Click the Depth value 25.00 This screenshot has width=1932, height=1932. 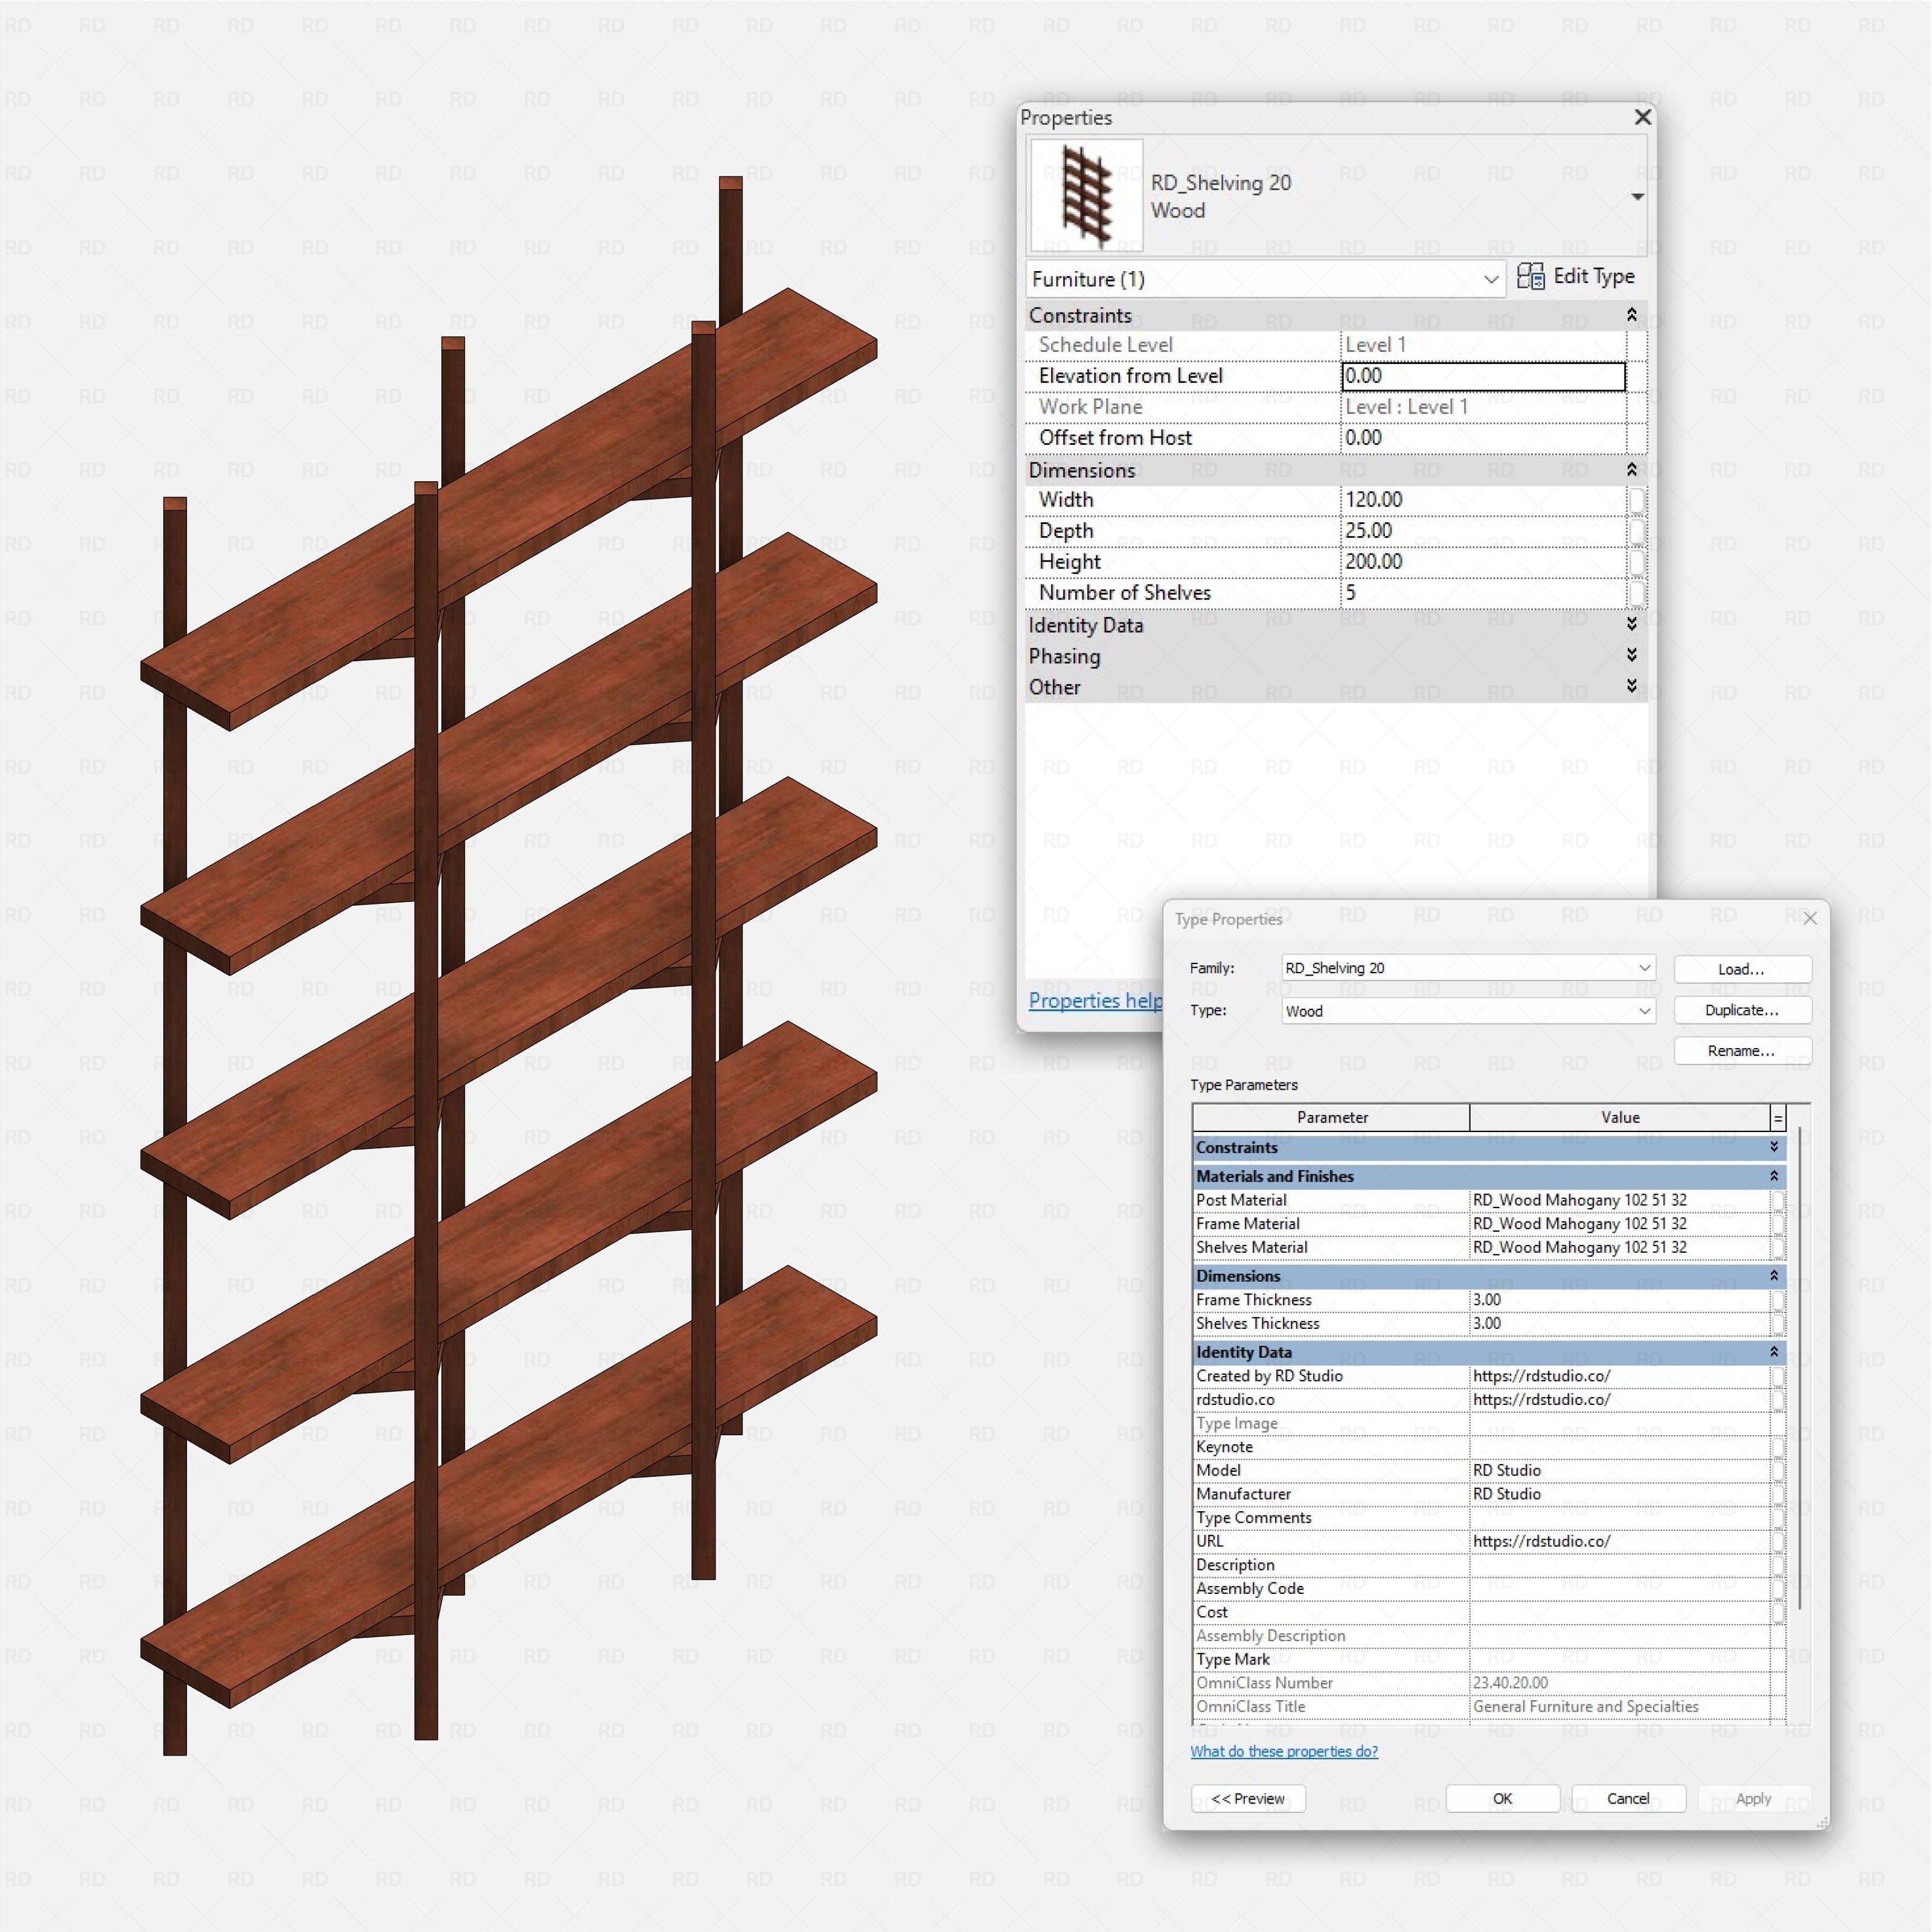(1483, 531)
